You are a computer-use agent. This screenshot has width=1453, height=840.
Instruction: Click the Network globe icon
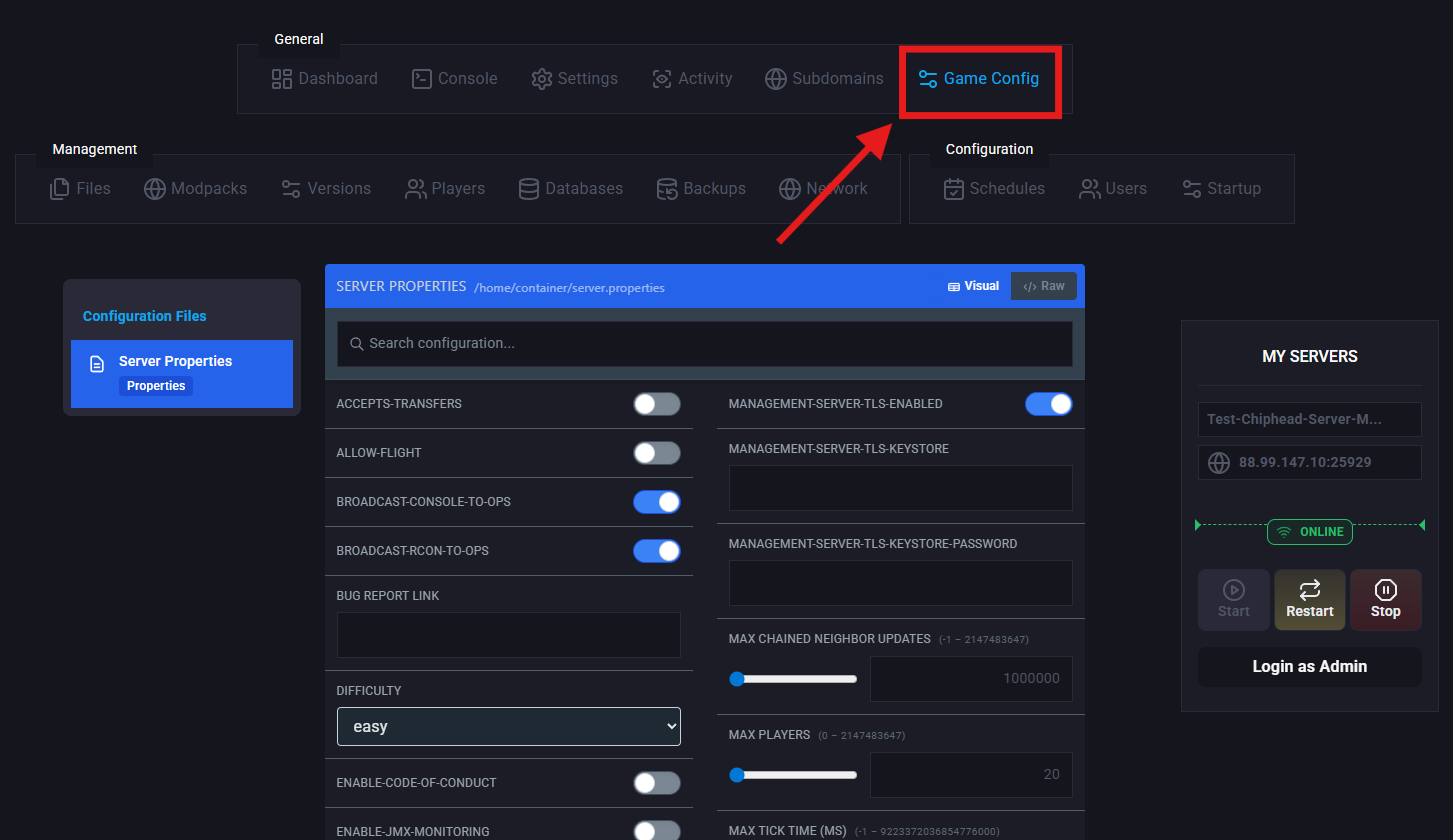click(x=790, y=189)
